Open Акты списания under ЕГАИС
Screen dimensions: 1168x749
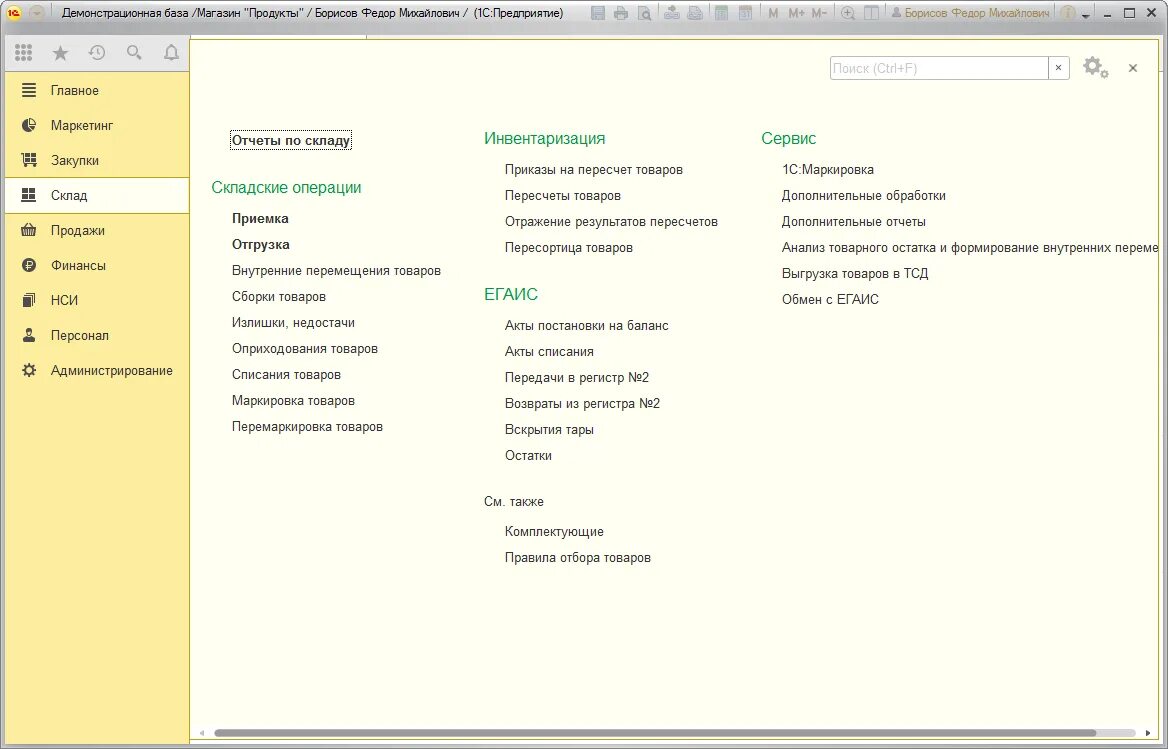pyautogui.click(x=549, y=351)
